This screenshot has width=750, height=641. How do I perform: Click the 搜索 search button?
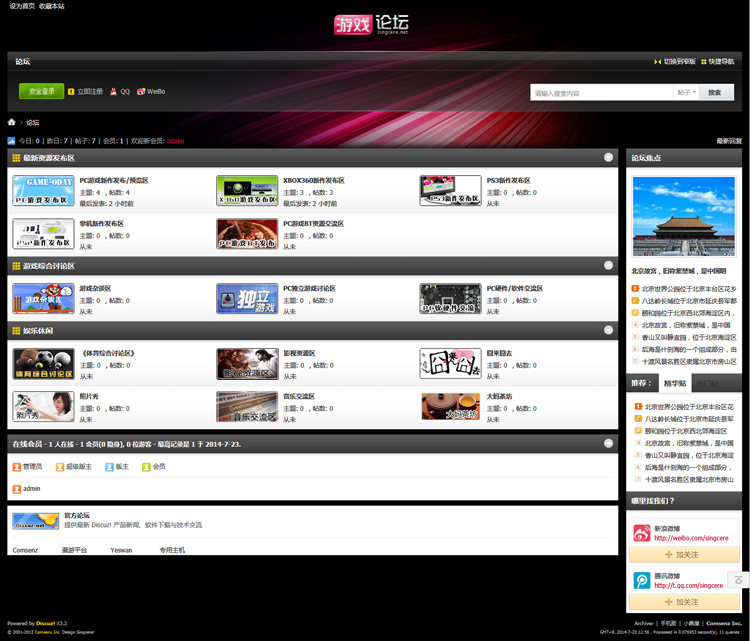715,92
